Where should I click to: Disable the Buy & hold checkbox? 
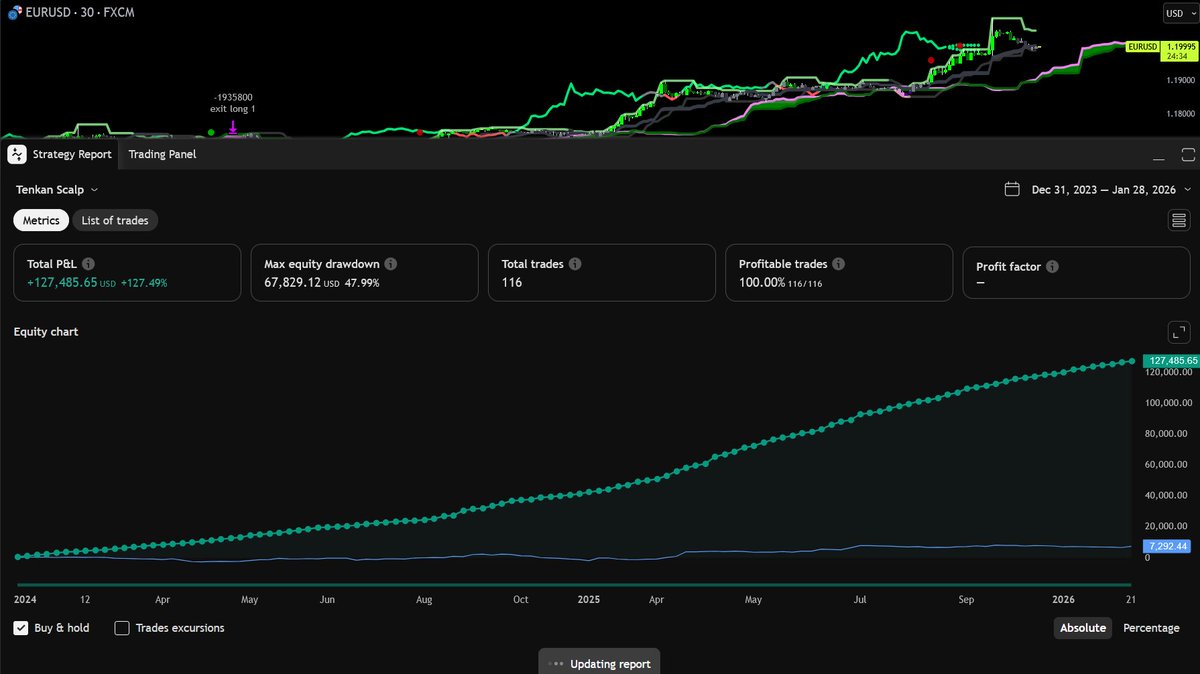[x=20, y=628]
